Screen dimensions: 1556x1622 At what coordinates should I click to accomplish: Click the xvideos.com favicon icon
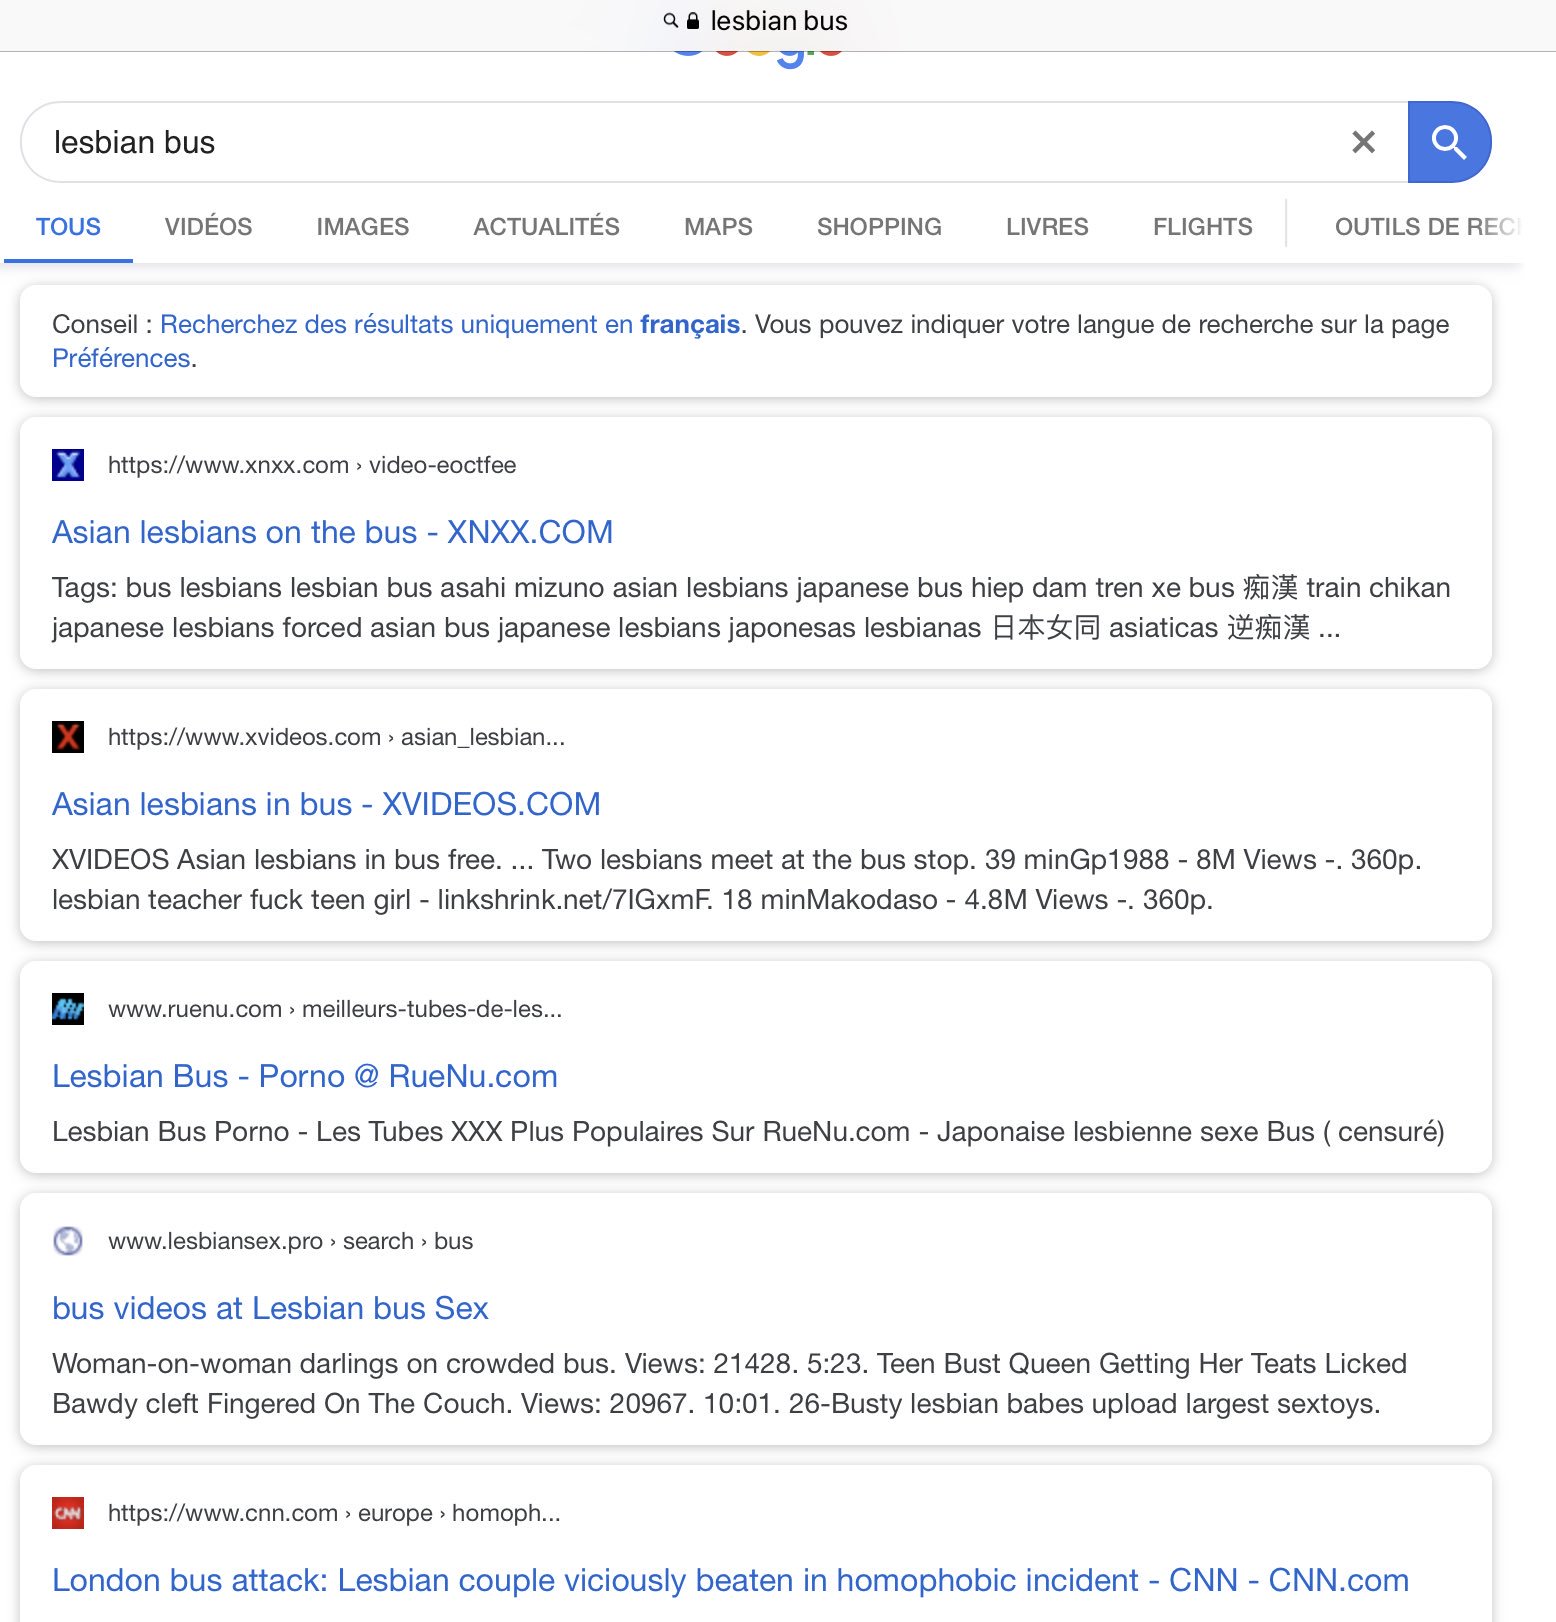[68, 737]
